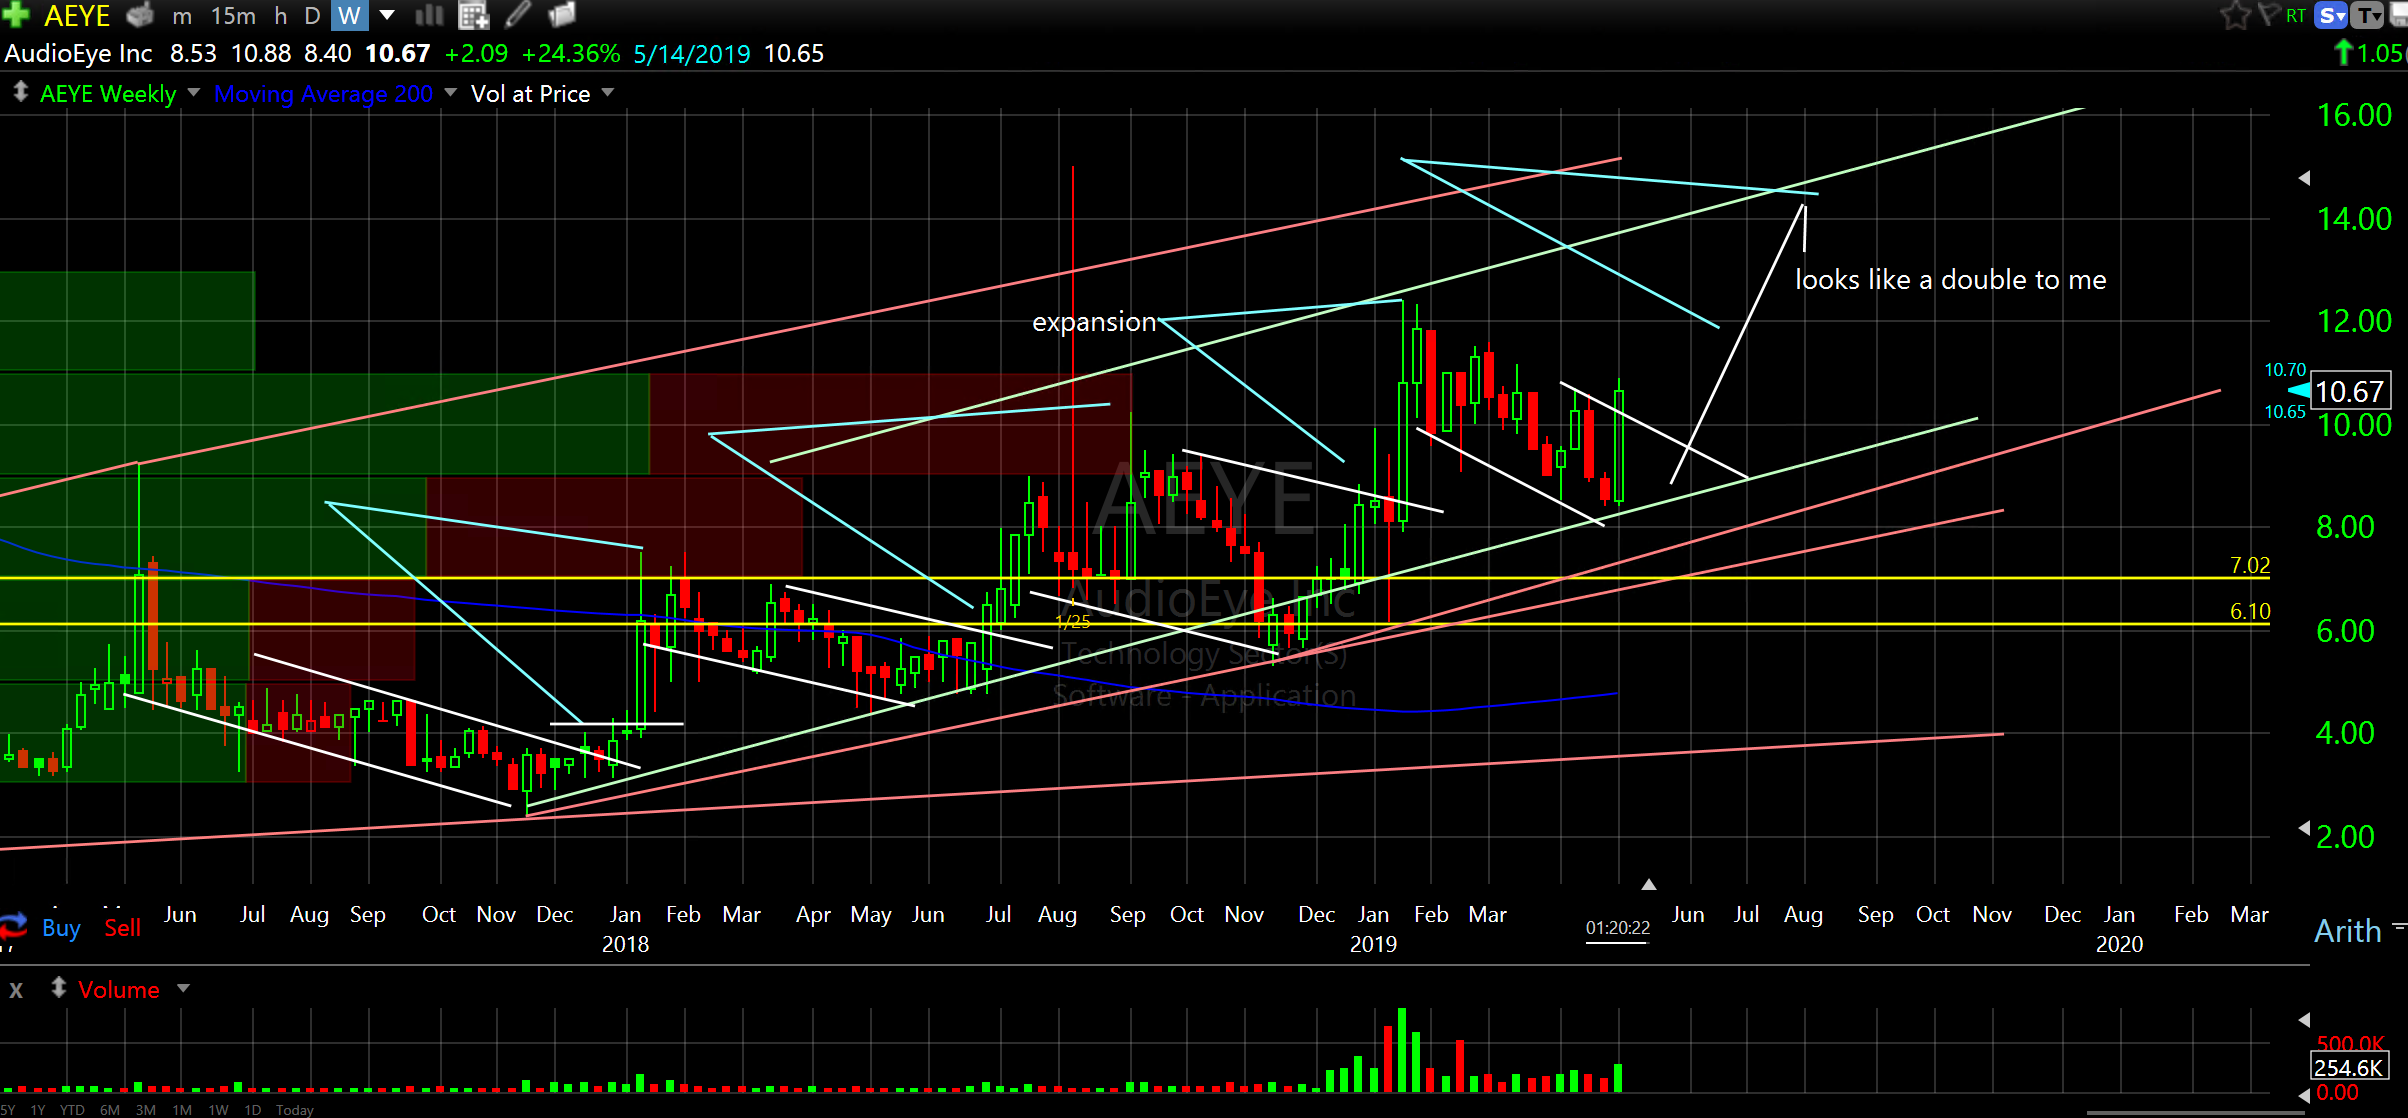
Task: Expand the Vol at Price dropdown
Action: pyautogui.click(x=608, y=93)
